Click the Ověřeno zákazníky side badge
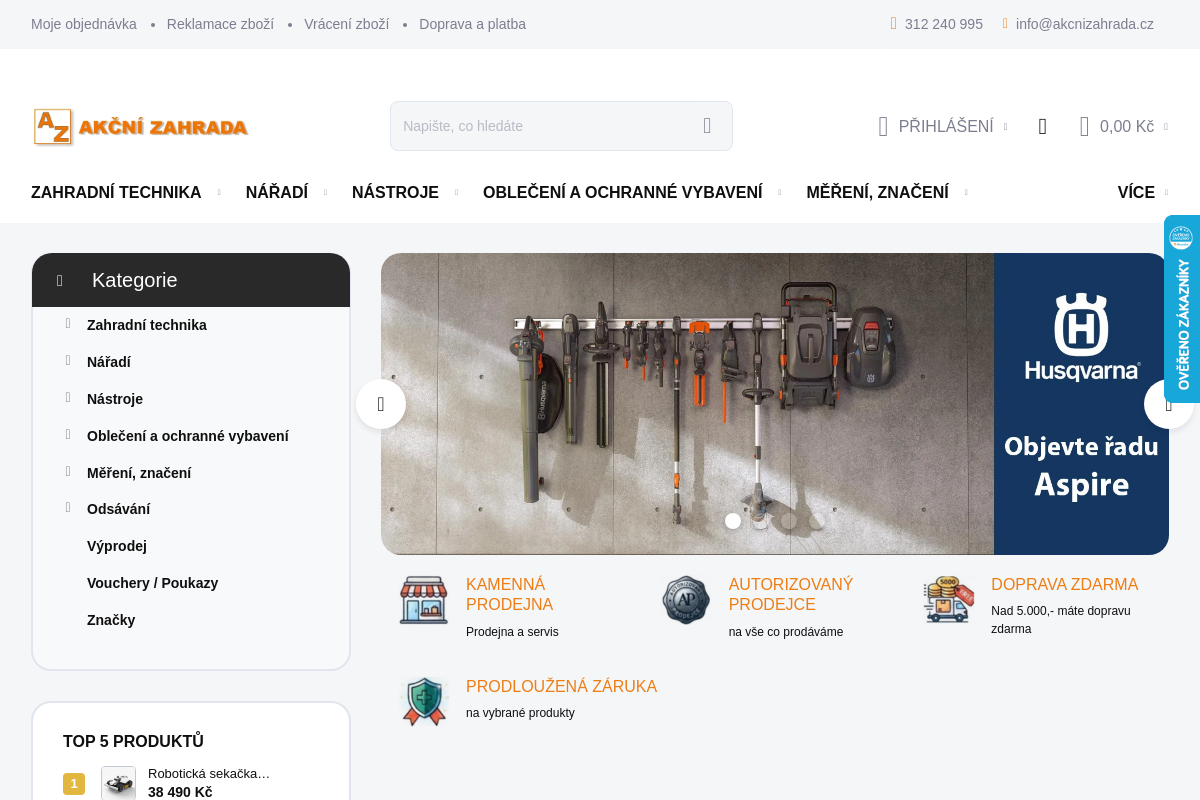The width and height of the screenshot is (1200, 800). point(1182,309)
